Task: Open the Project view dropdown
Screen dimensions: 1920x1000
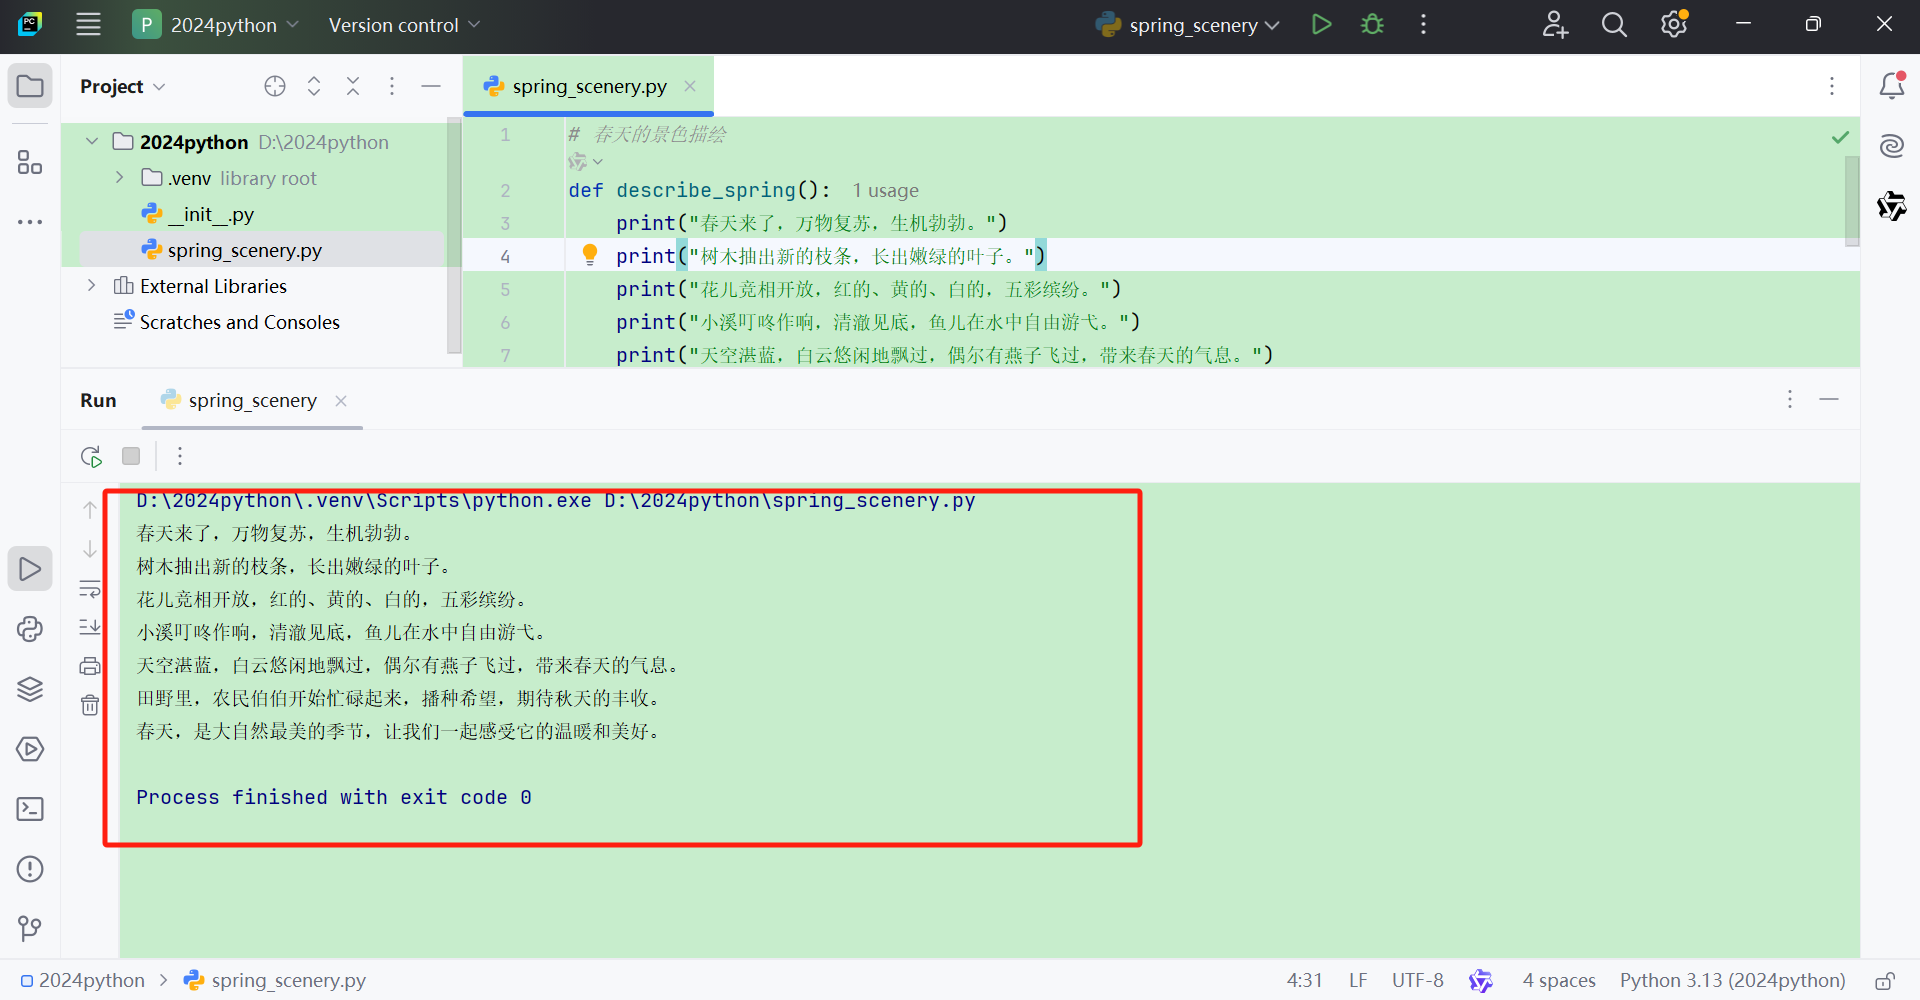Action: click(x=122, y=87)
